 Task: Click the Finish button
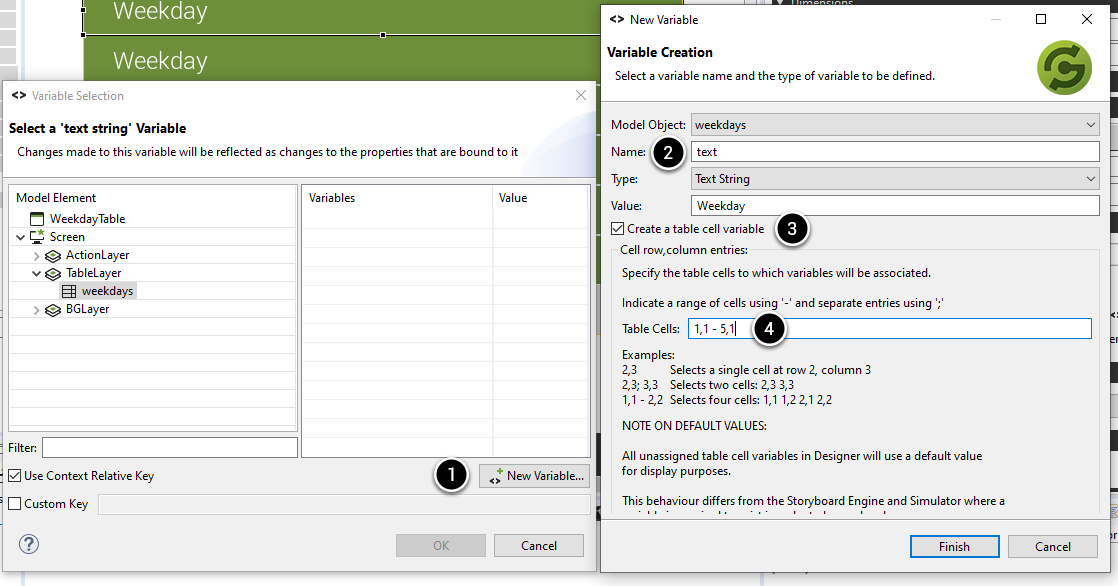(x=954, y=546)
